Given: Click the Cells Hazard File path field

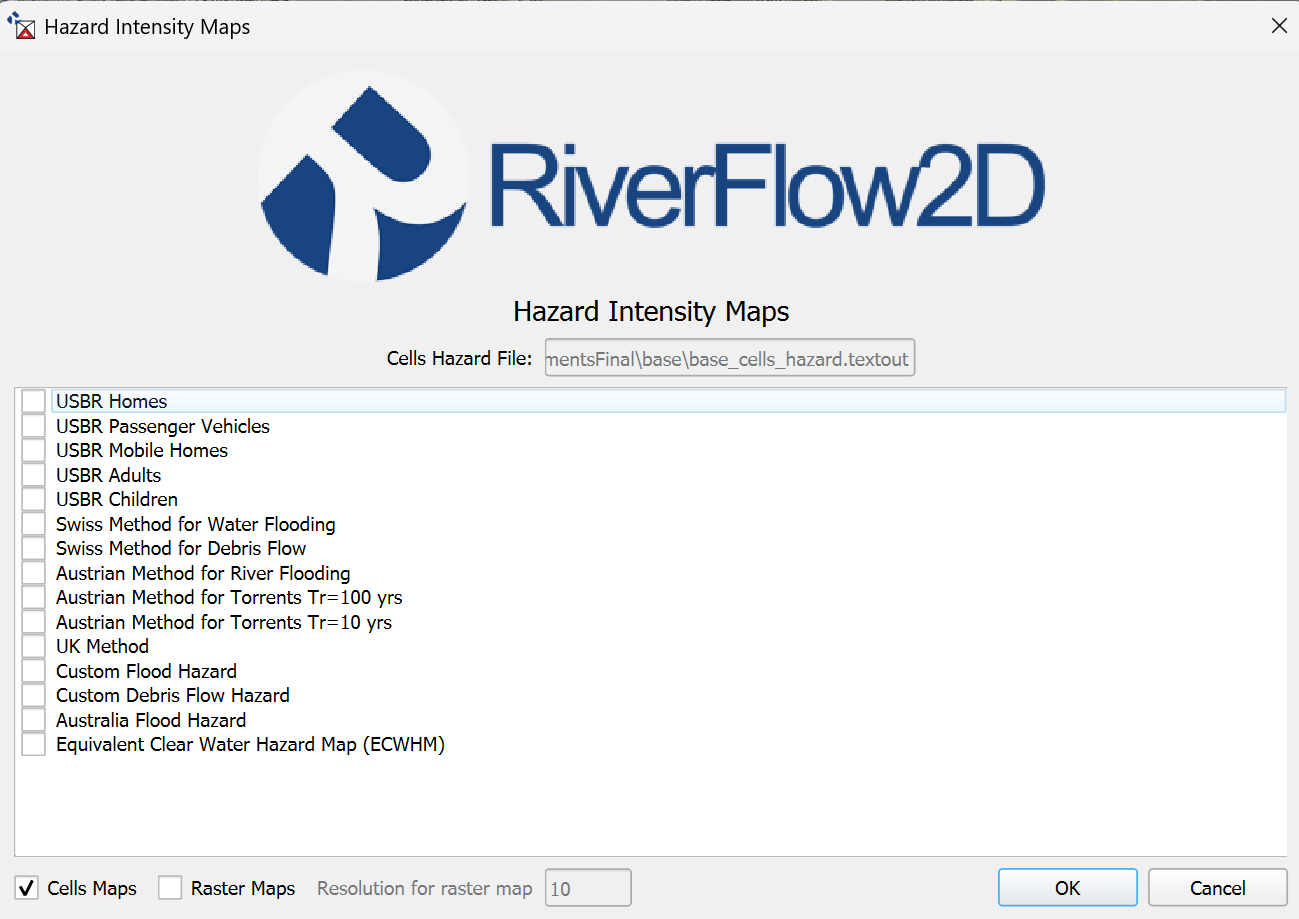Looking at the screenshot, I should tap(729, 359).
